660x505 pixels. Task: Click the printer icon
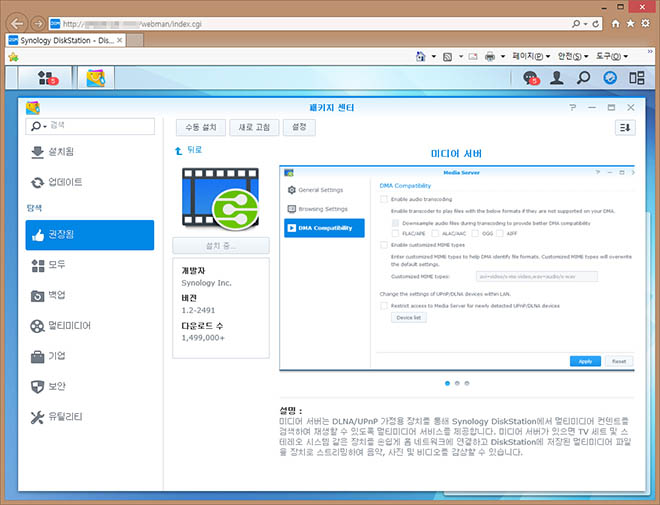pos(490,56)
